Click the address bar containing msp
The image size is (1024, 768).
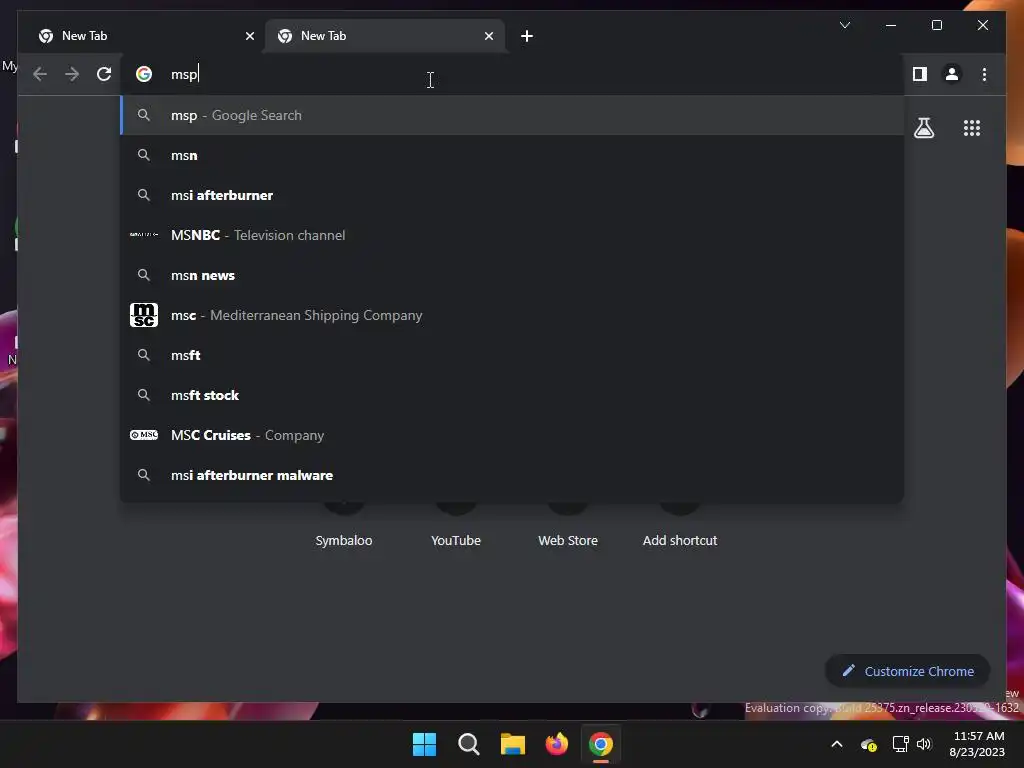click(511, 74)
